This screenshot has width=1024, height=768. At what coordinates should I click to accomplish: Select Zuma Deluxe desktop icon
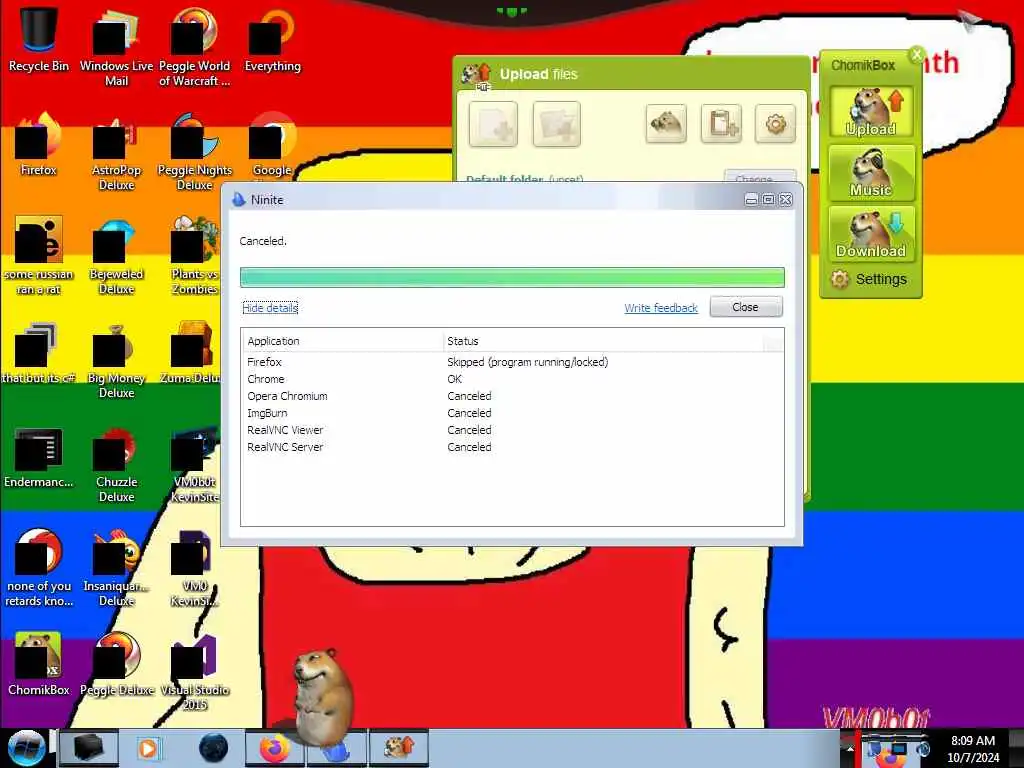tap(191, 353)
